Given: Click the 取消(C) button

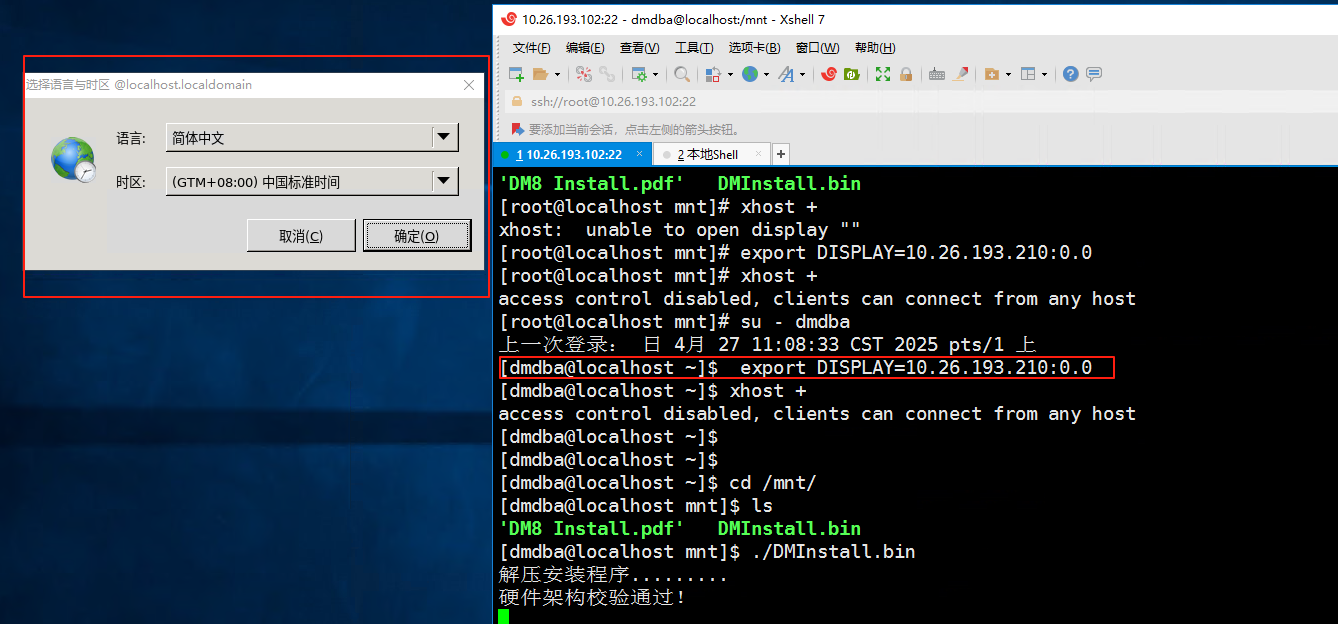Looking at the screenshot, I should point(301,236).
